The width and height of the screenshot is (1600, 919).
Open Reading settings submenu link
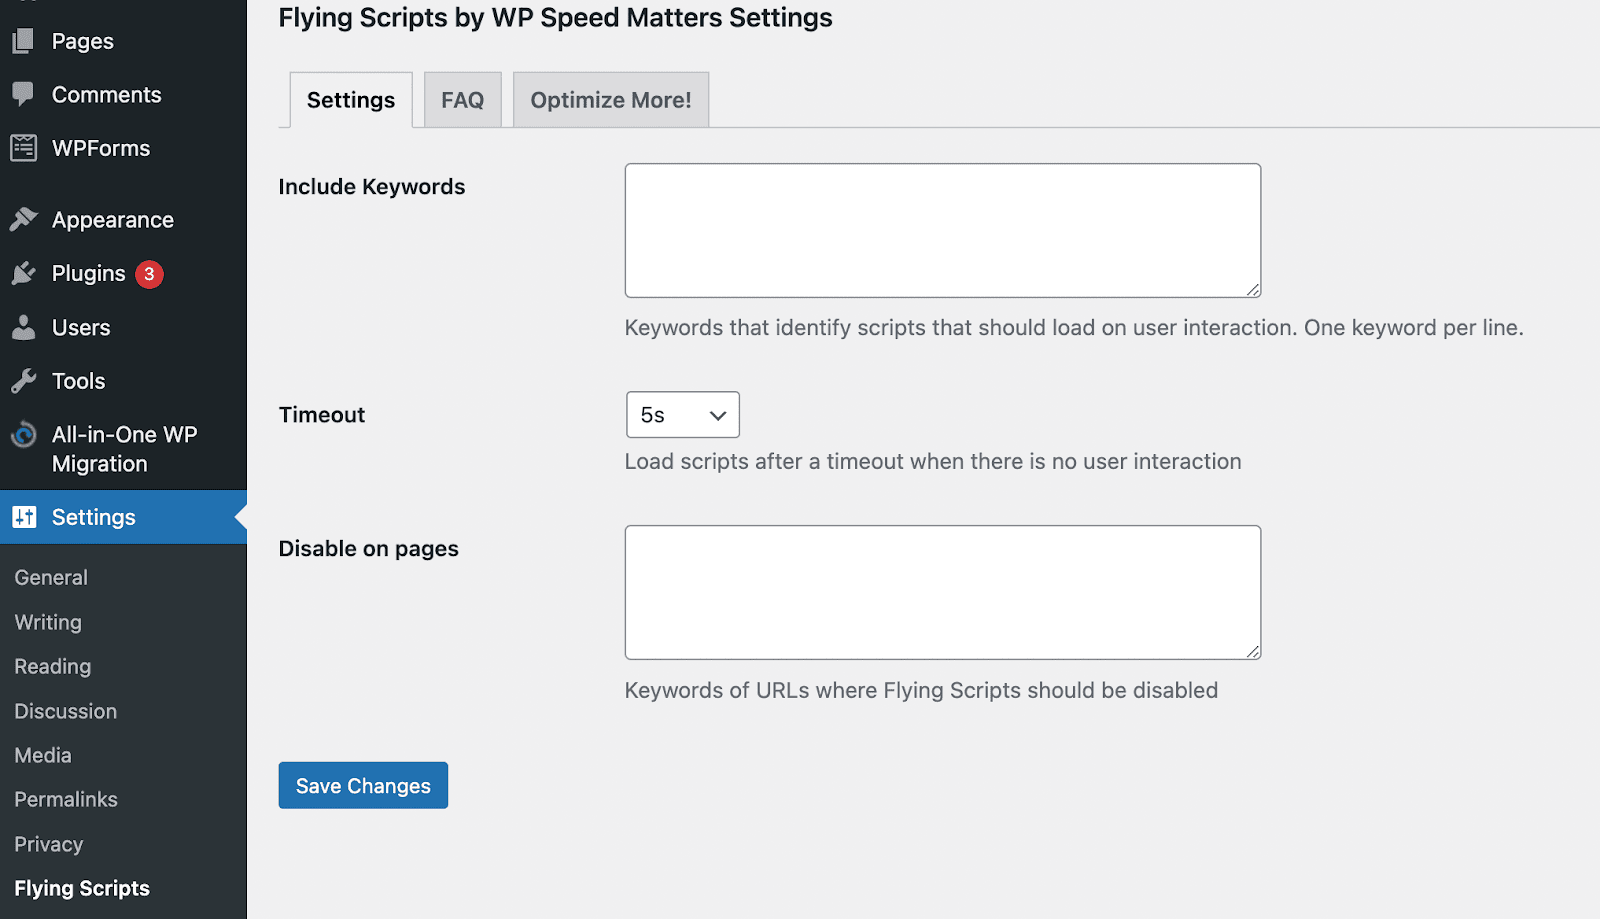coord(53,666)
